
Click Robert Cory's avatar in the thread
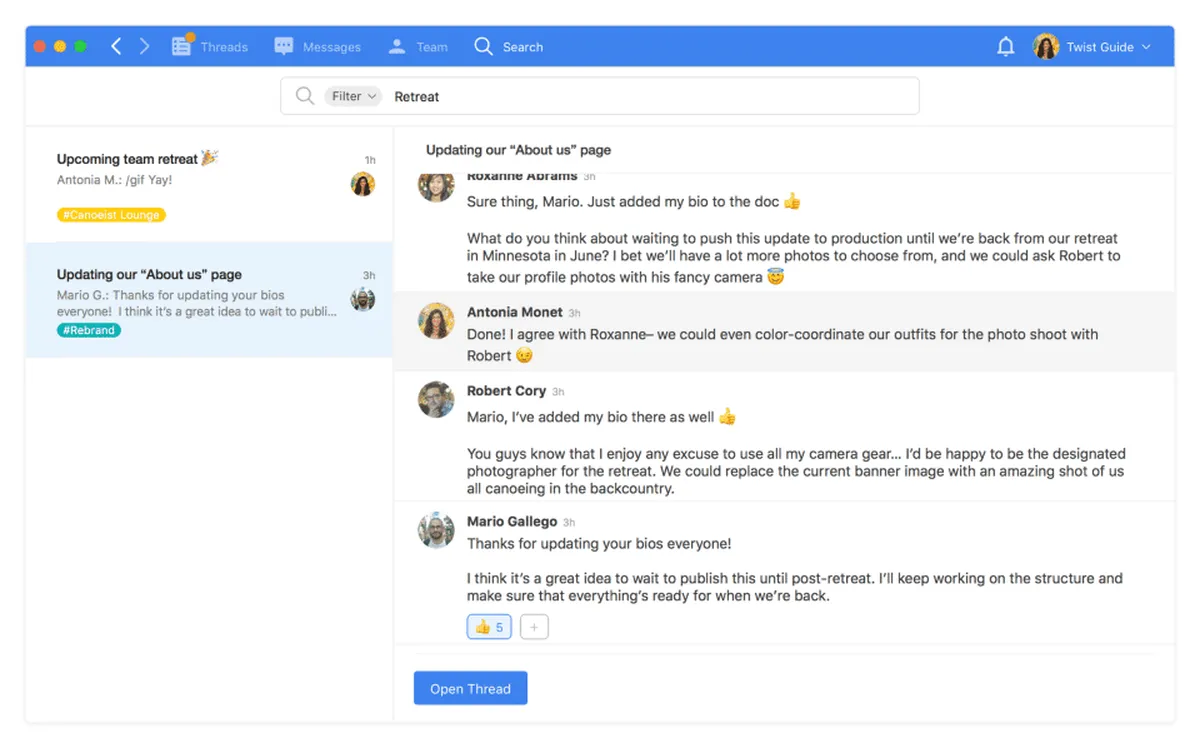(436, 399)
